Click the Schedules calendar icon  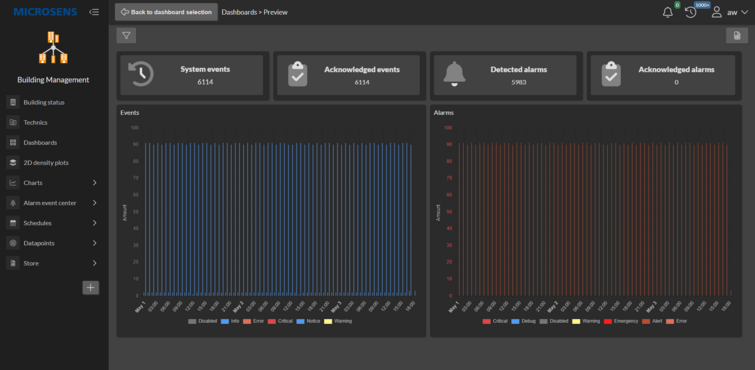click(13, 223)
